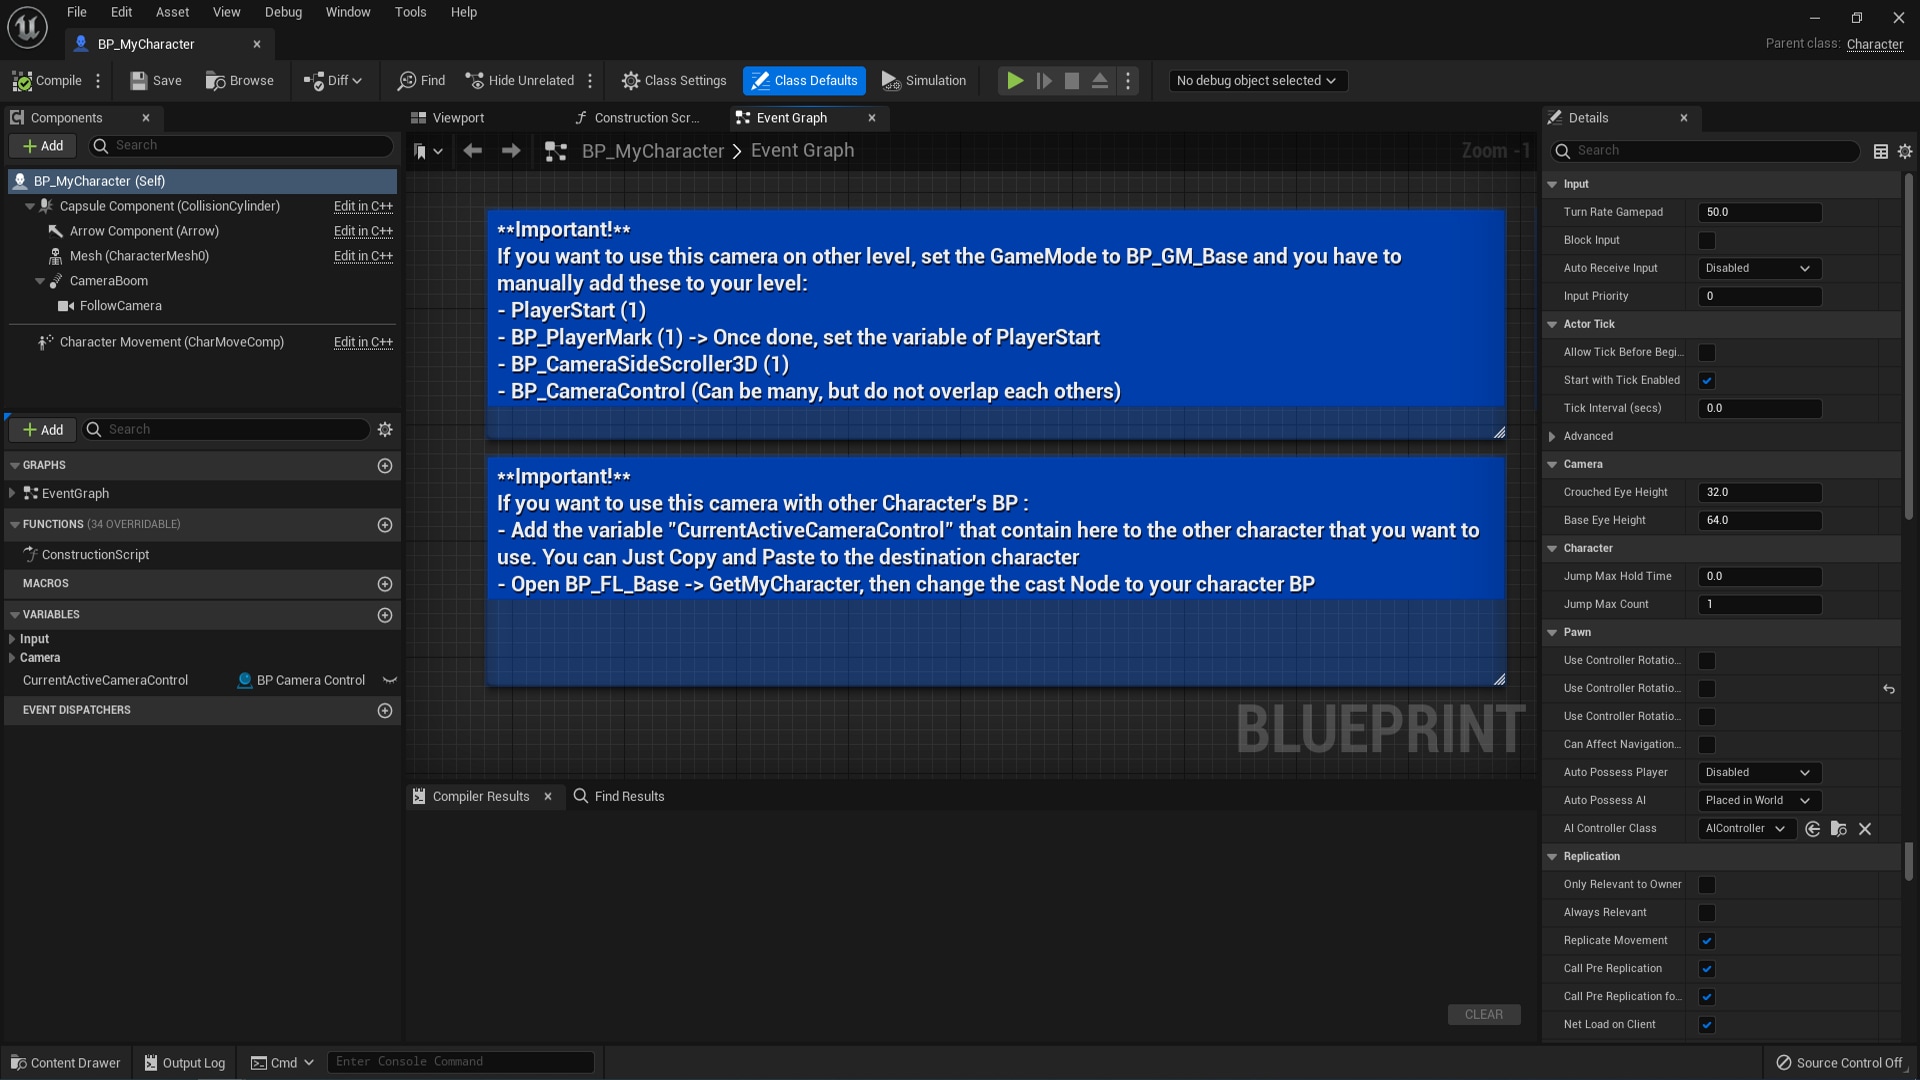Add a new component
The width and height of the screenshot is (1920, 1080).
point(43,146)
